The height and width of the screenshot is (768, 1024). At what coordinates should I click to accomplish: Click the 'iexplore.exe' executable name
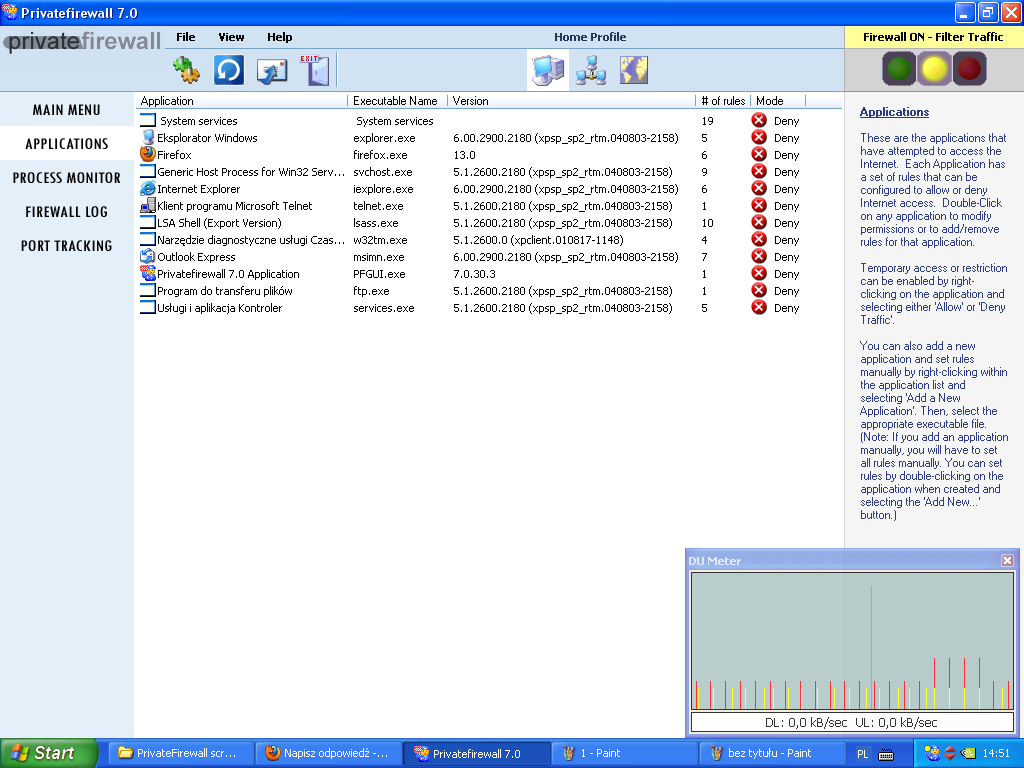(383, 189)
